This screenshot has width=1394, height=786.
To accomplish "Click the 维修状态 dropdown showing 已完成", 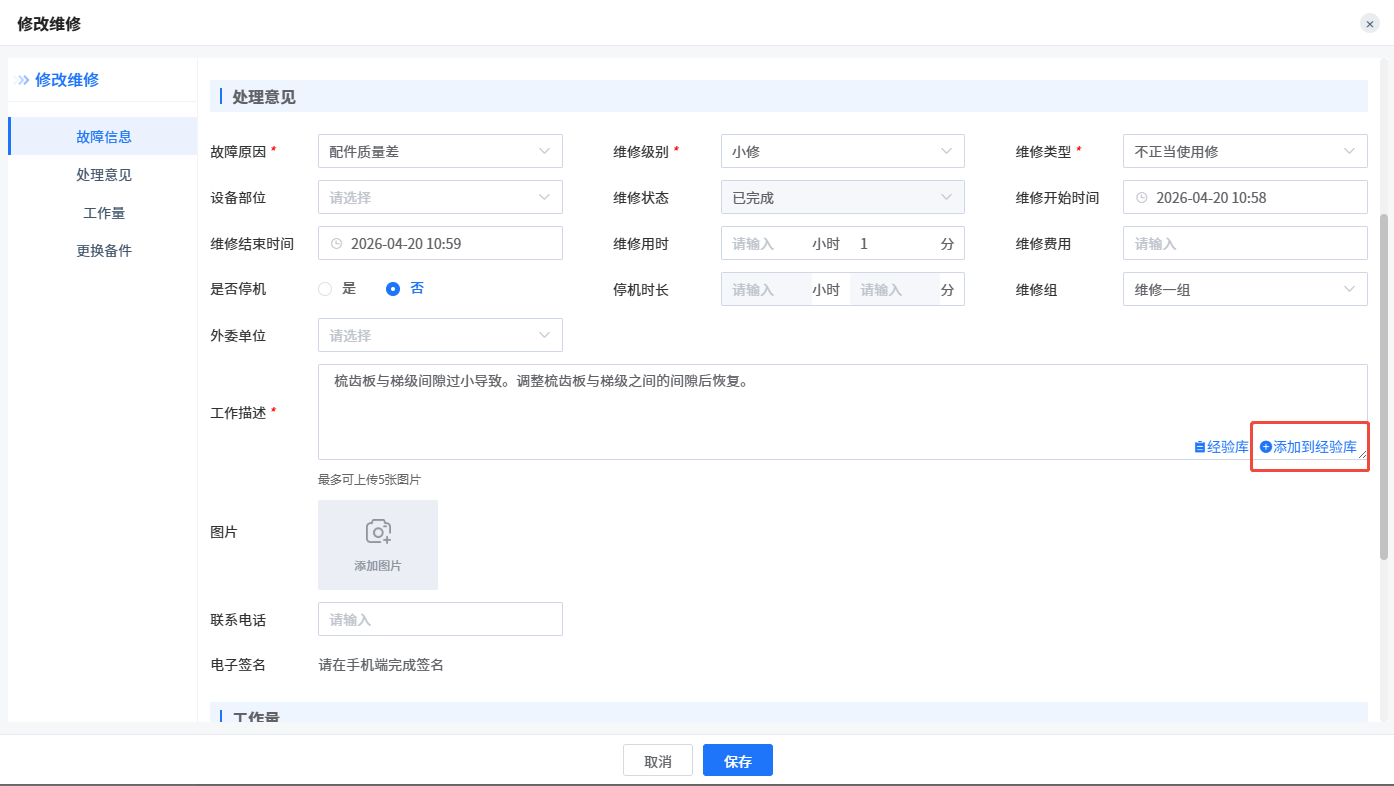I will tap(842, 197).
